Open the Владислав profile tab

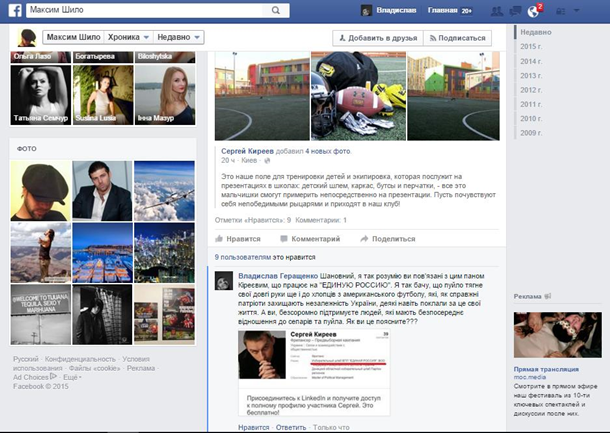click(x=388, y=11)
